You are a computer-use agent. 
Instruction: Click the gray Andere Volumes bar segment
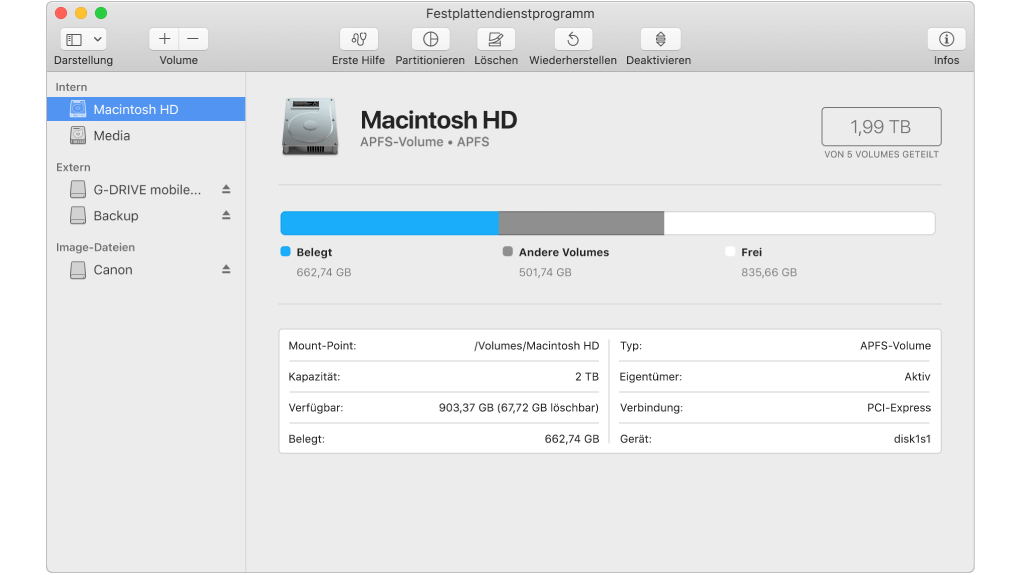(x=581, y=223)
